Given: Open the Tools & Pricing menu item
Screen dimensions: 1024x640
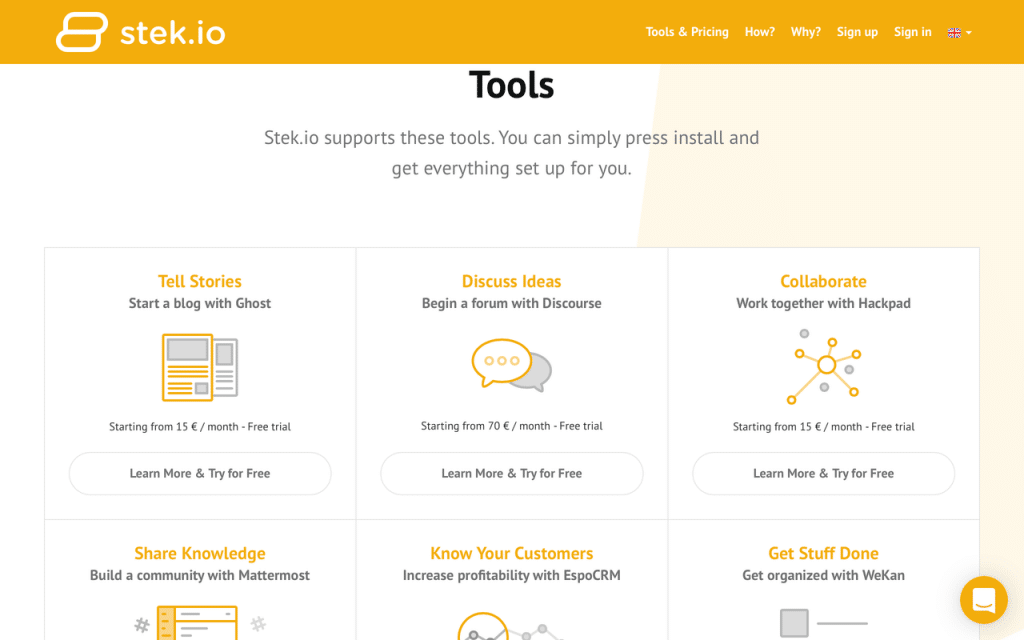Looking at the screenshot, I should pyautogui.click(x=687, y=32).
